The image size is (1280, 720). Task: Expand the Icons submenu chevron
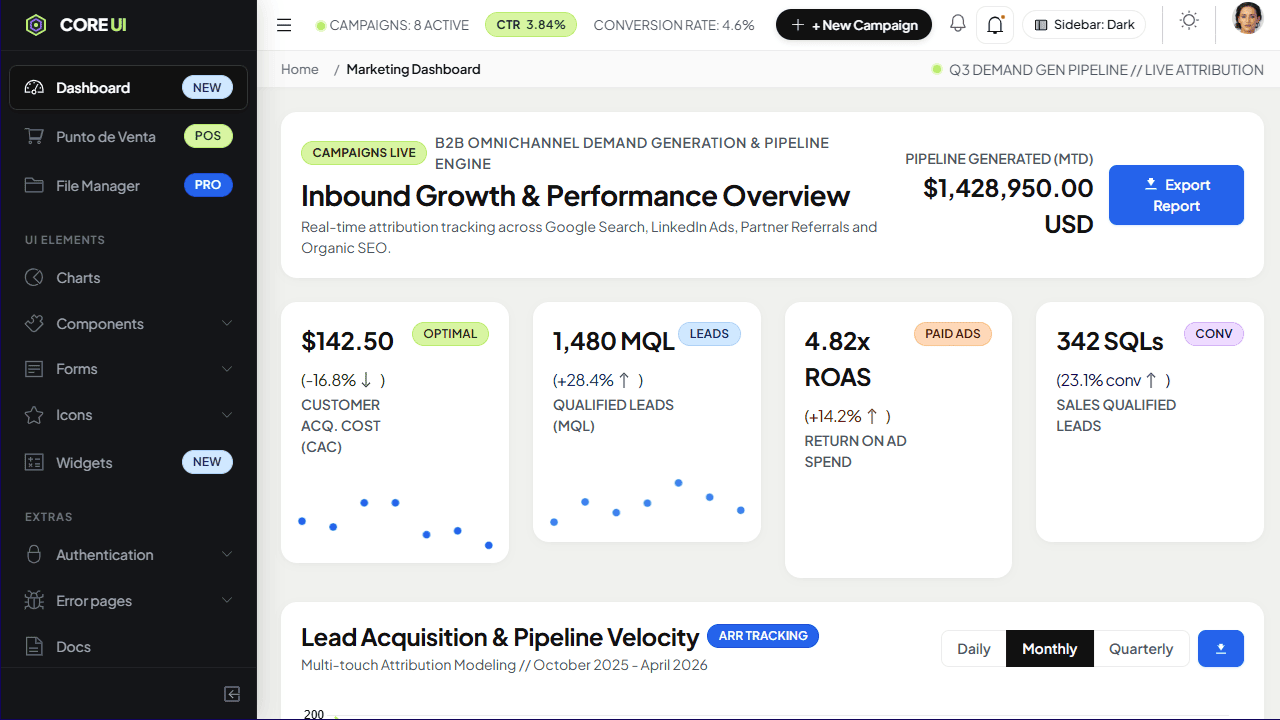(x=227, y=415)
